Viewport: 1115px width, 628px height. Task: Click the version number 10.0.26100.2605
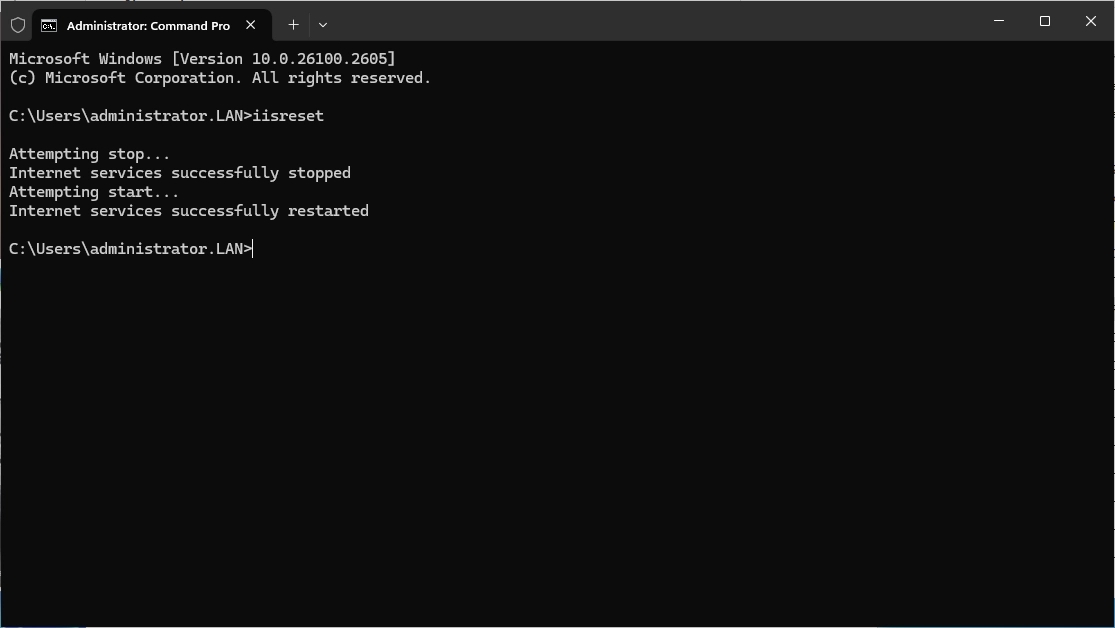pyautogui.click(x=321, y=59)
